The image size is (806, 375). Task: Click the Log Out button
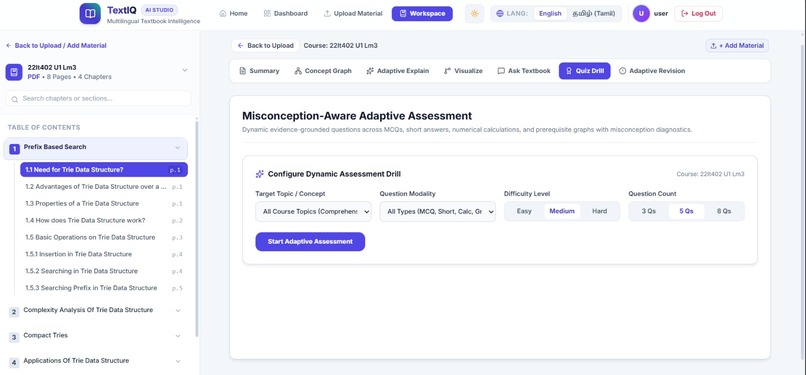[x=698, y=13]
